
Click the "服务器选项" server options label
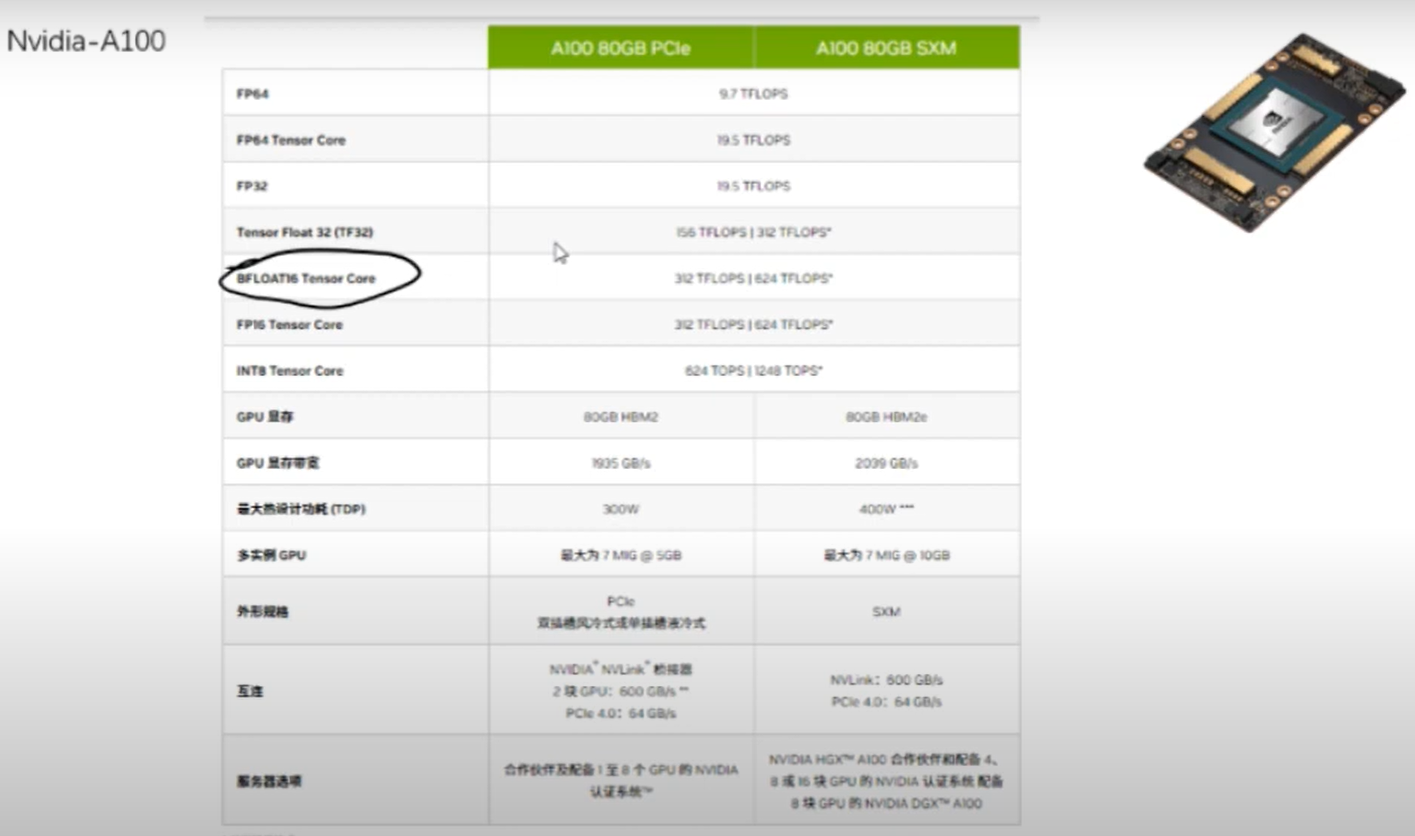click(x=269, y=781)
